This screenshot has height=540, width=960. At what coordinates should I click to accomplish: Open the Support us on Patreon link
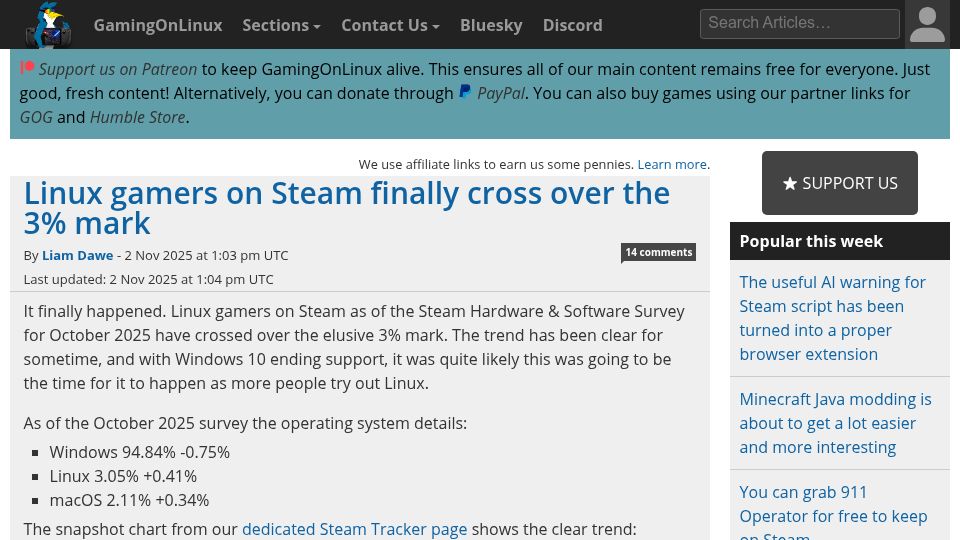coord(118,69)
